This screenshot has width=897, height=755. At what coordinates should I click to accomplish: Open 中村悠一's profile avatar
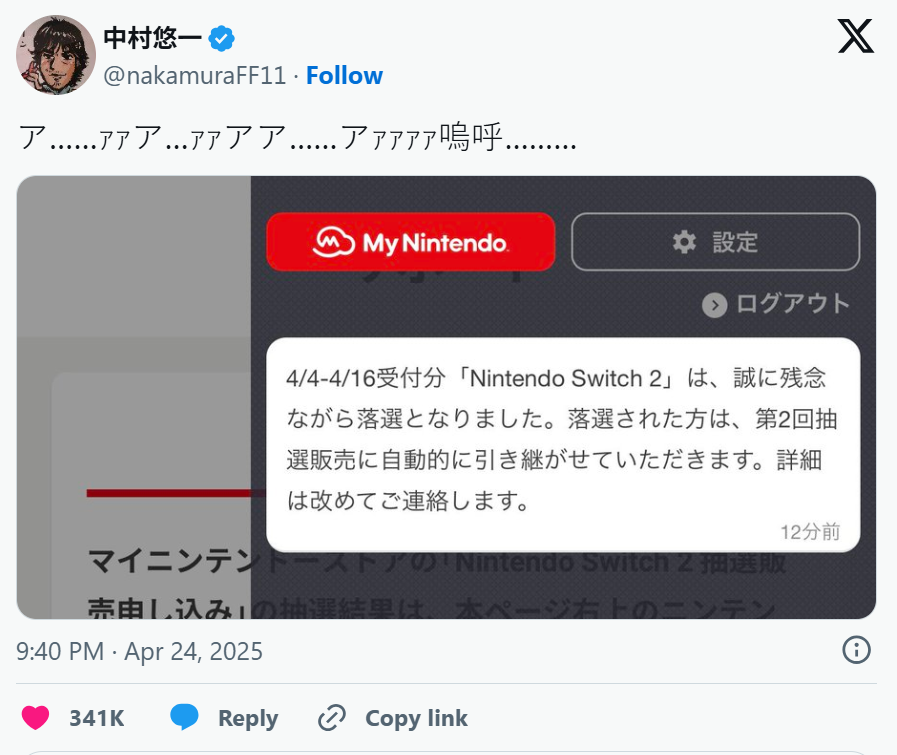point(56,55)
